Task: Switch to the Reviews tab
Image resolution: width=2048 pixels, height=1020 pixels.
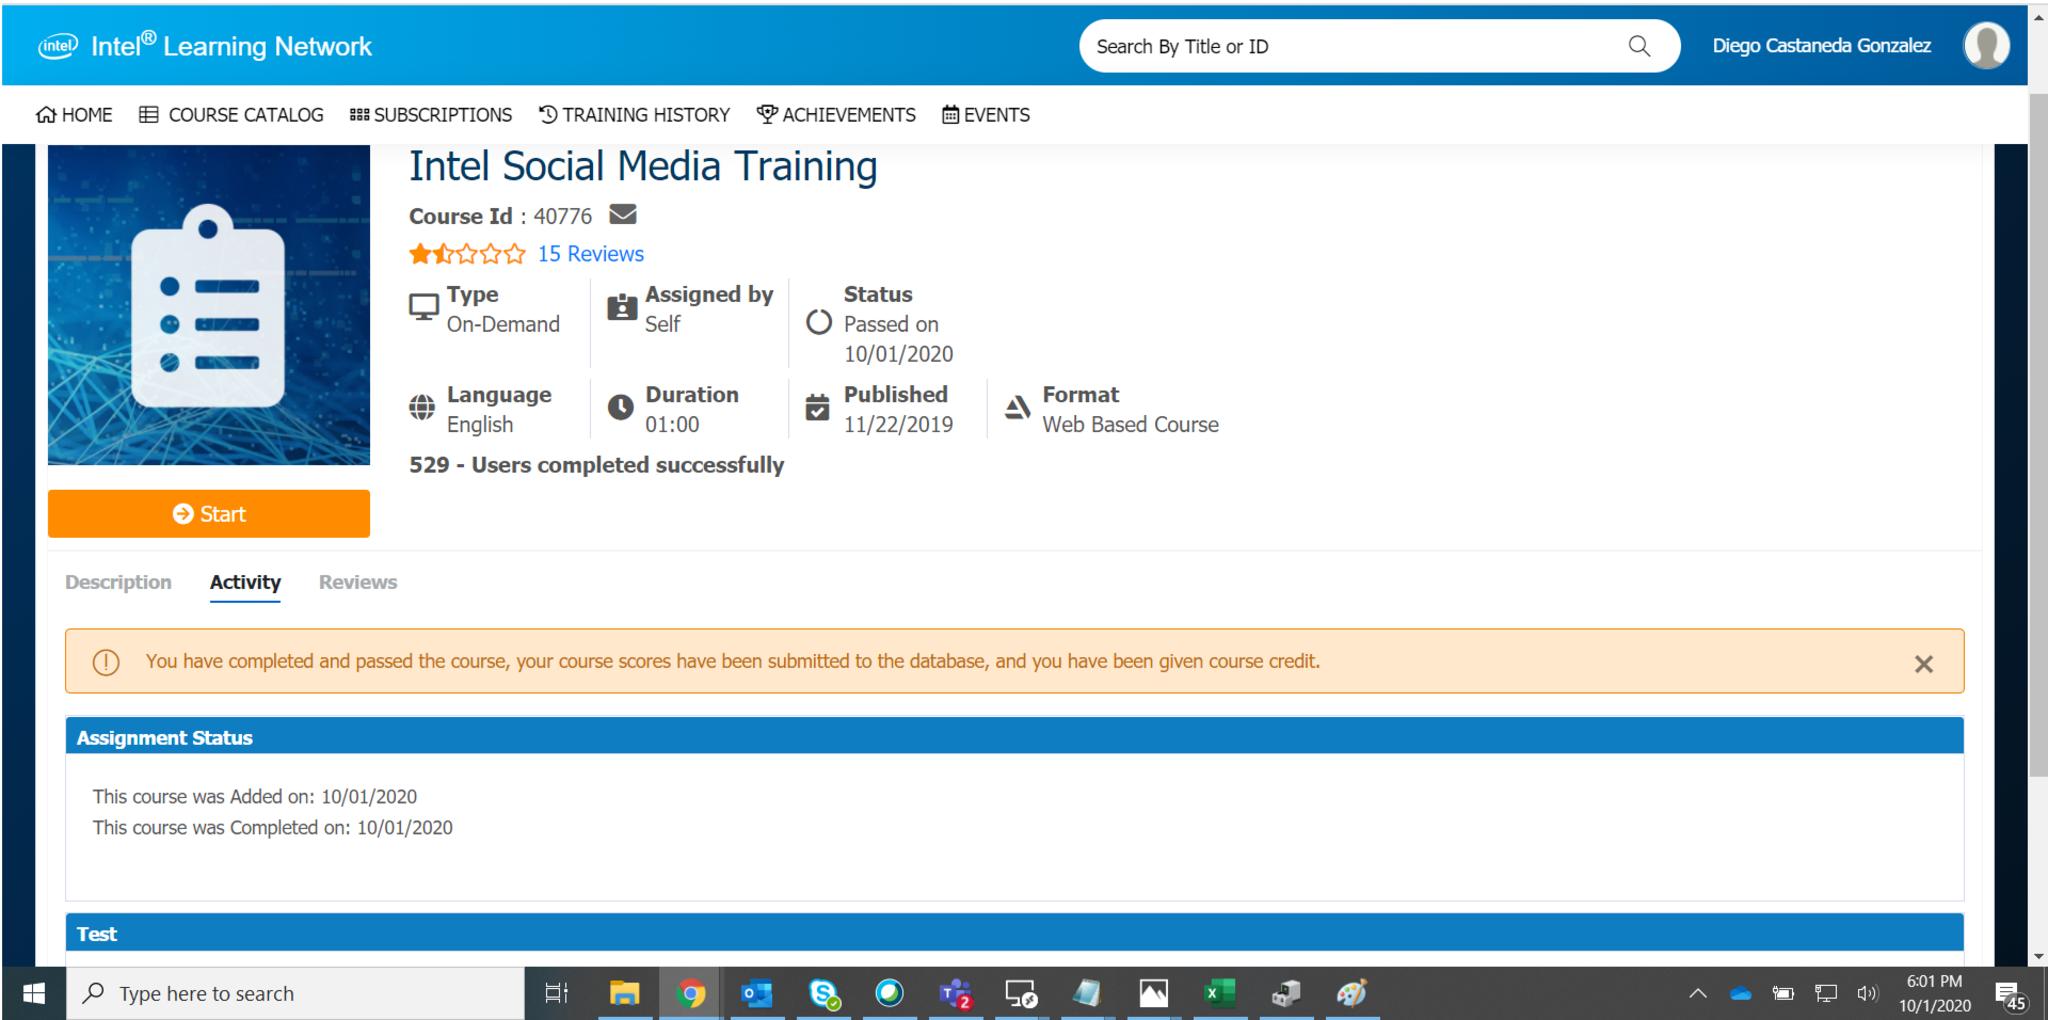Action: tap(358, 582)
